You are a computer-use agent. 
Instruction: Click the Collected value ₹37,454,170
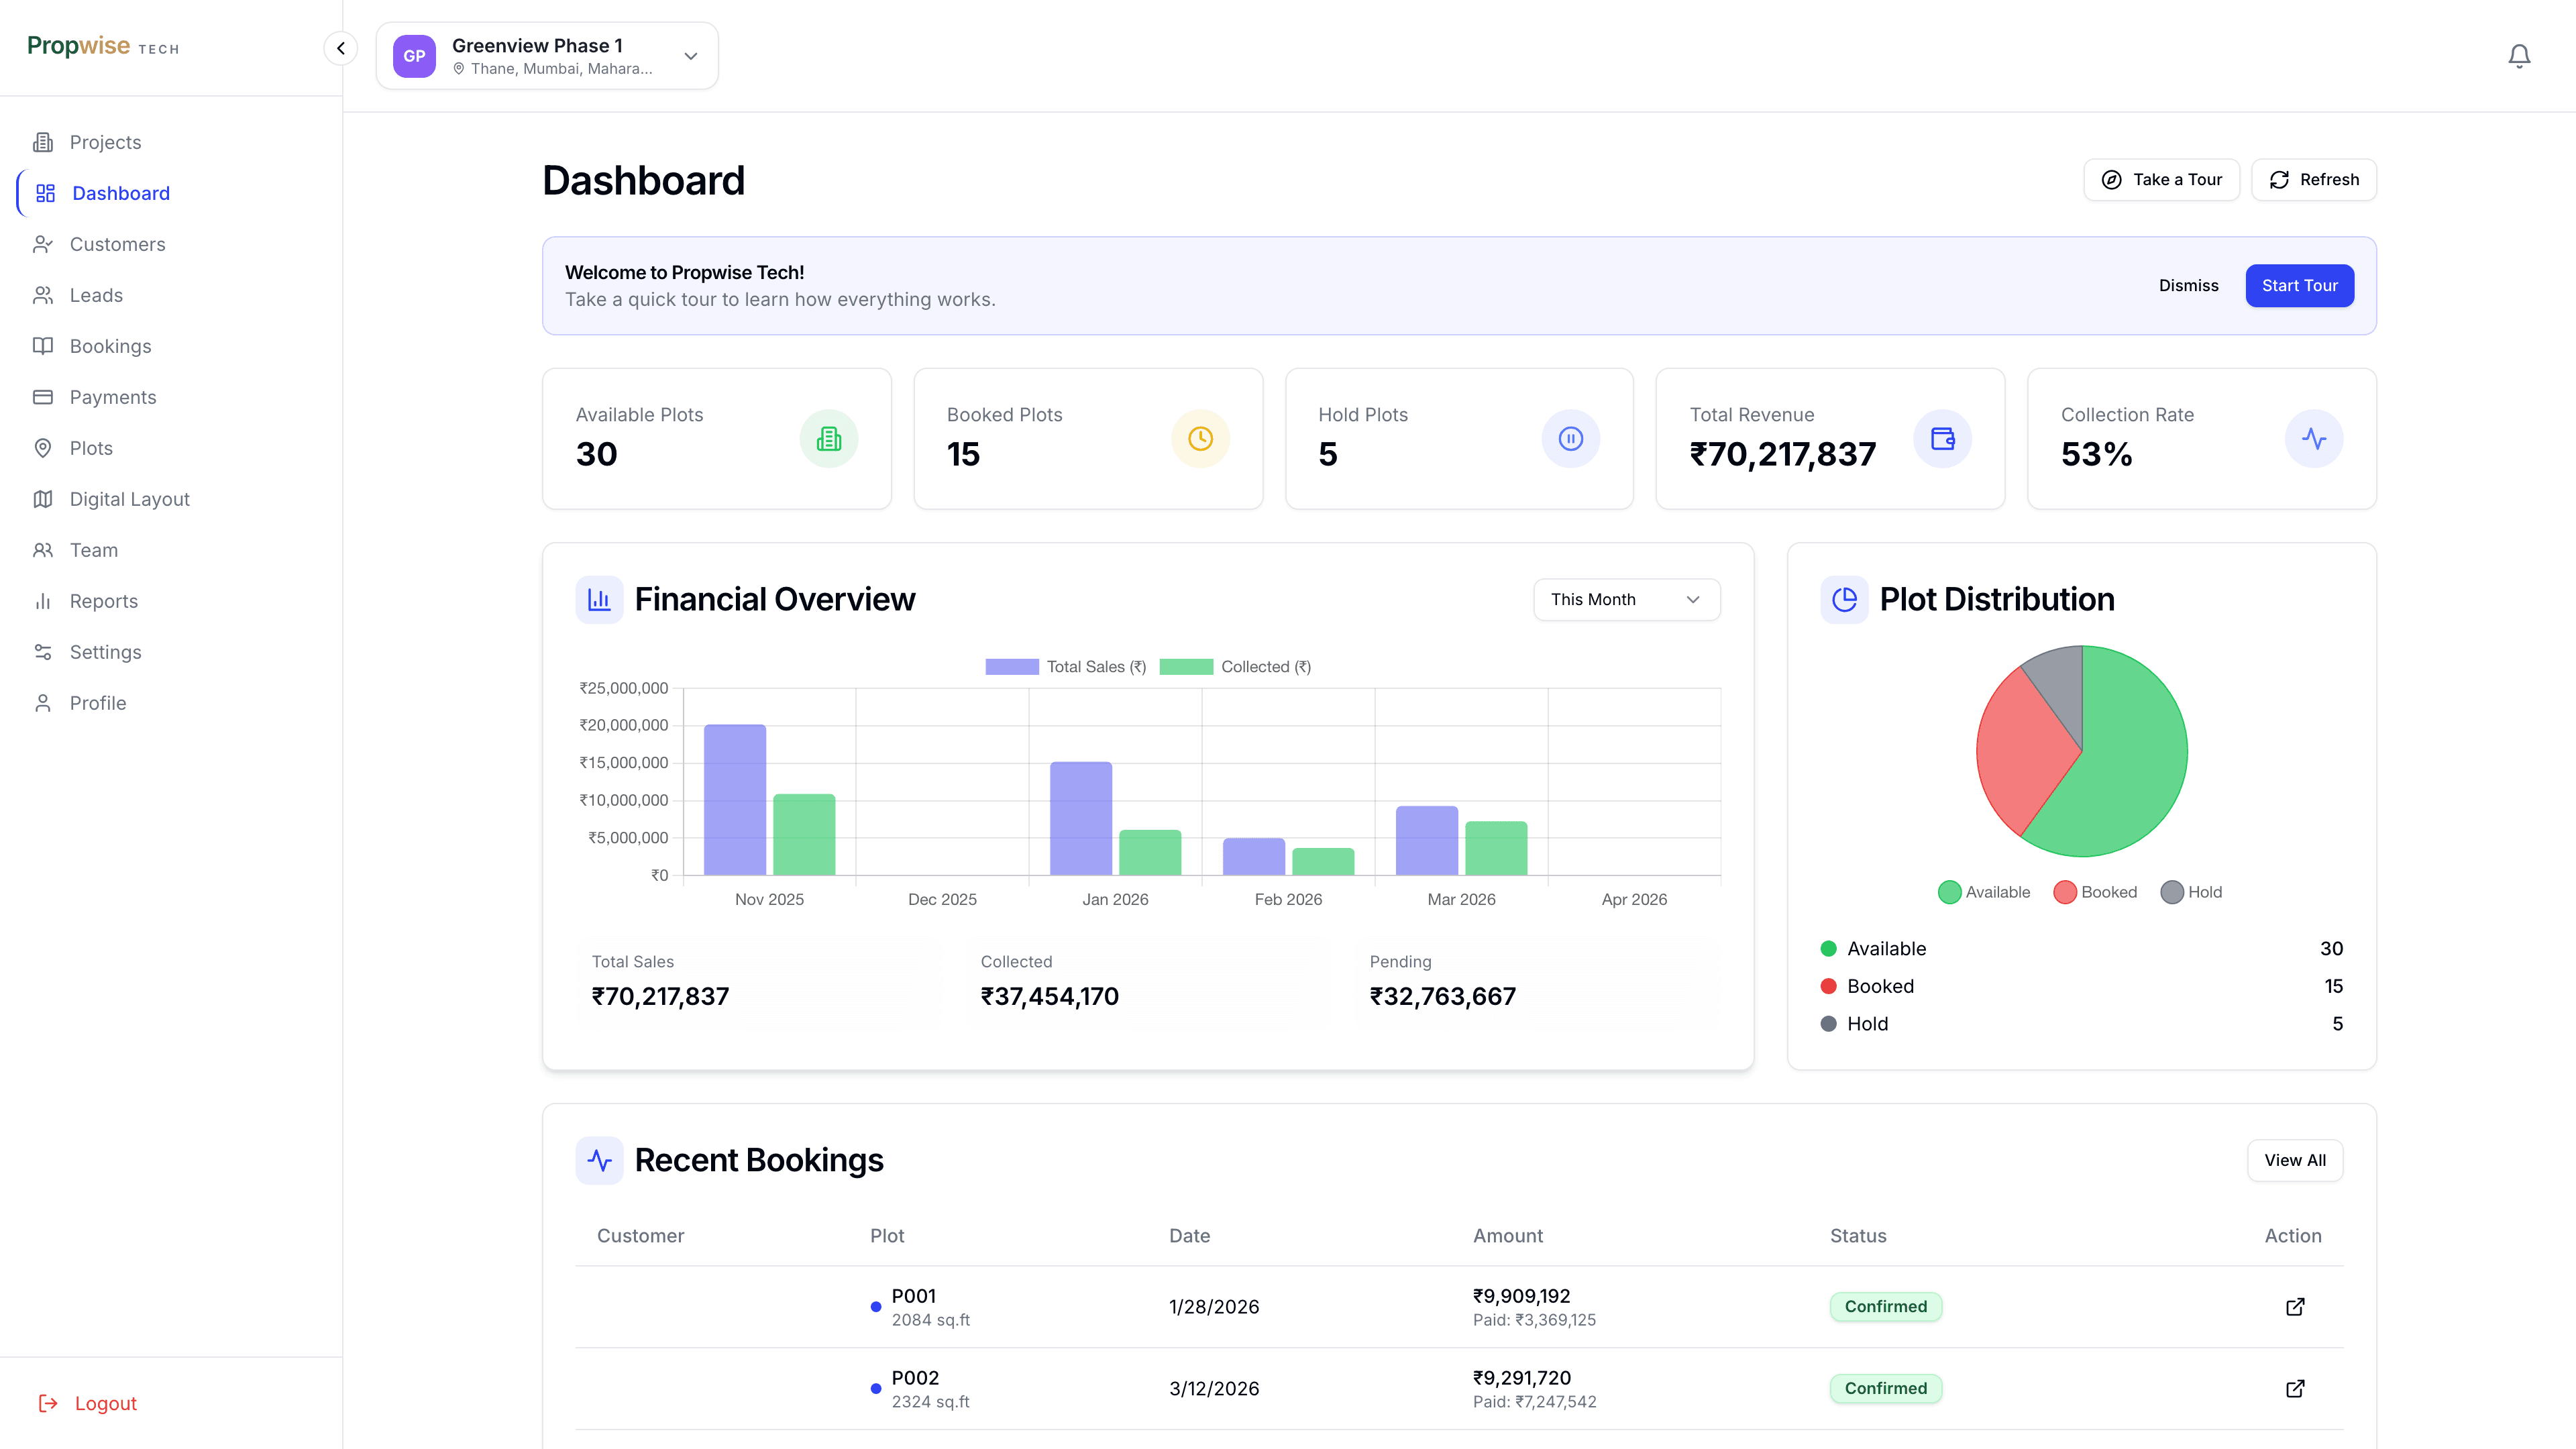[x=1049, y=997]
